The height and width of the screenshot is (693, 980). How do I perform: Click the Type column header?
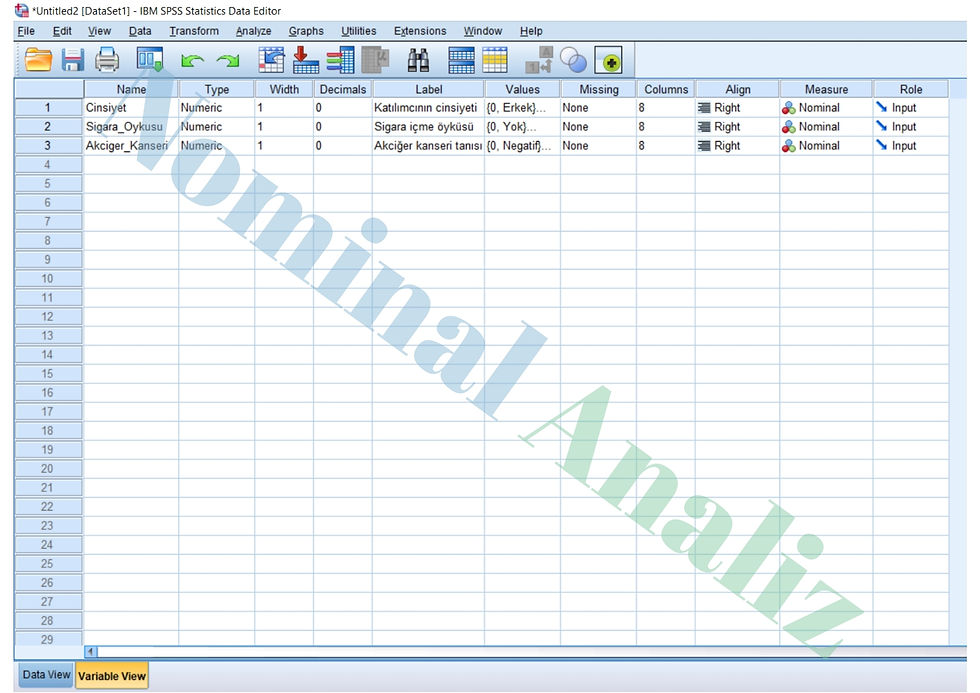click(x=217, y=89)
